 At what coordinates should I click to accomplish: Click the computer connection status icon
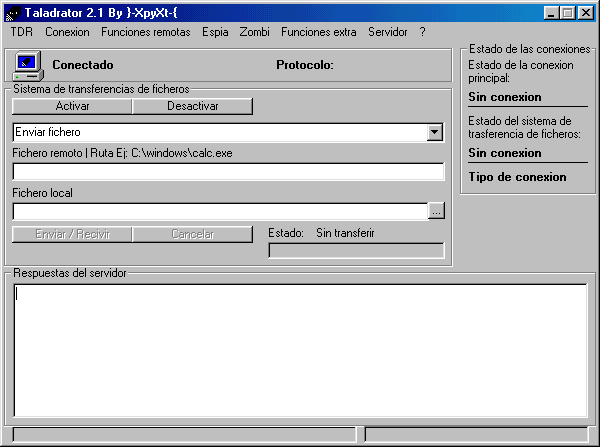27,65
